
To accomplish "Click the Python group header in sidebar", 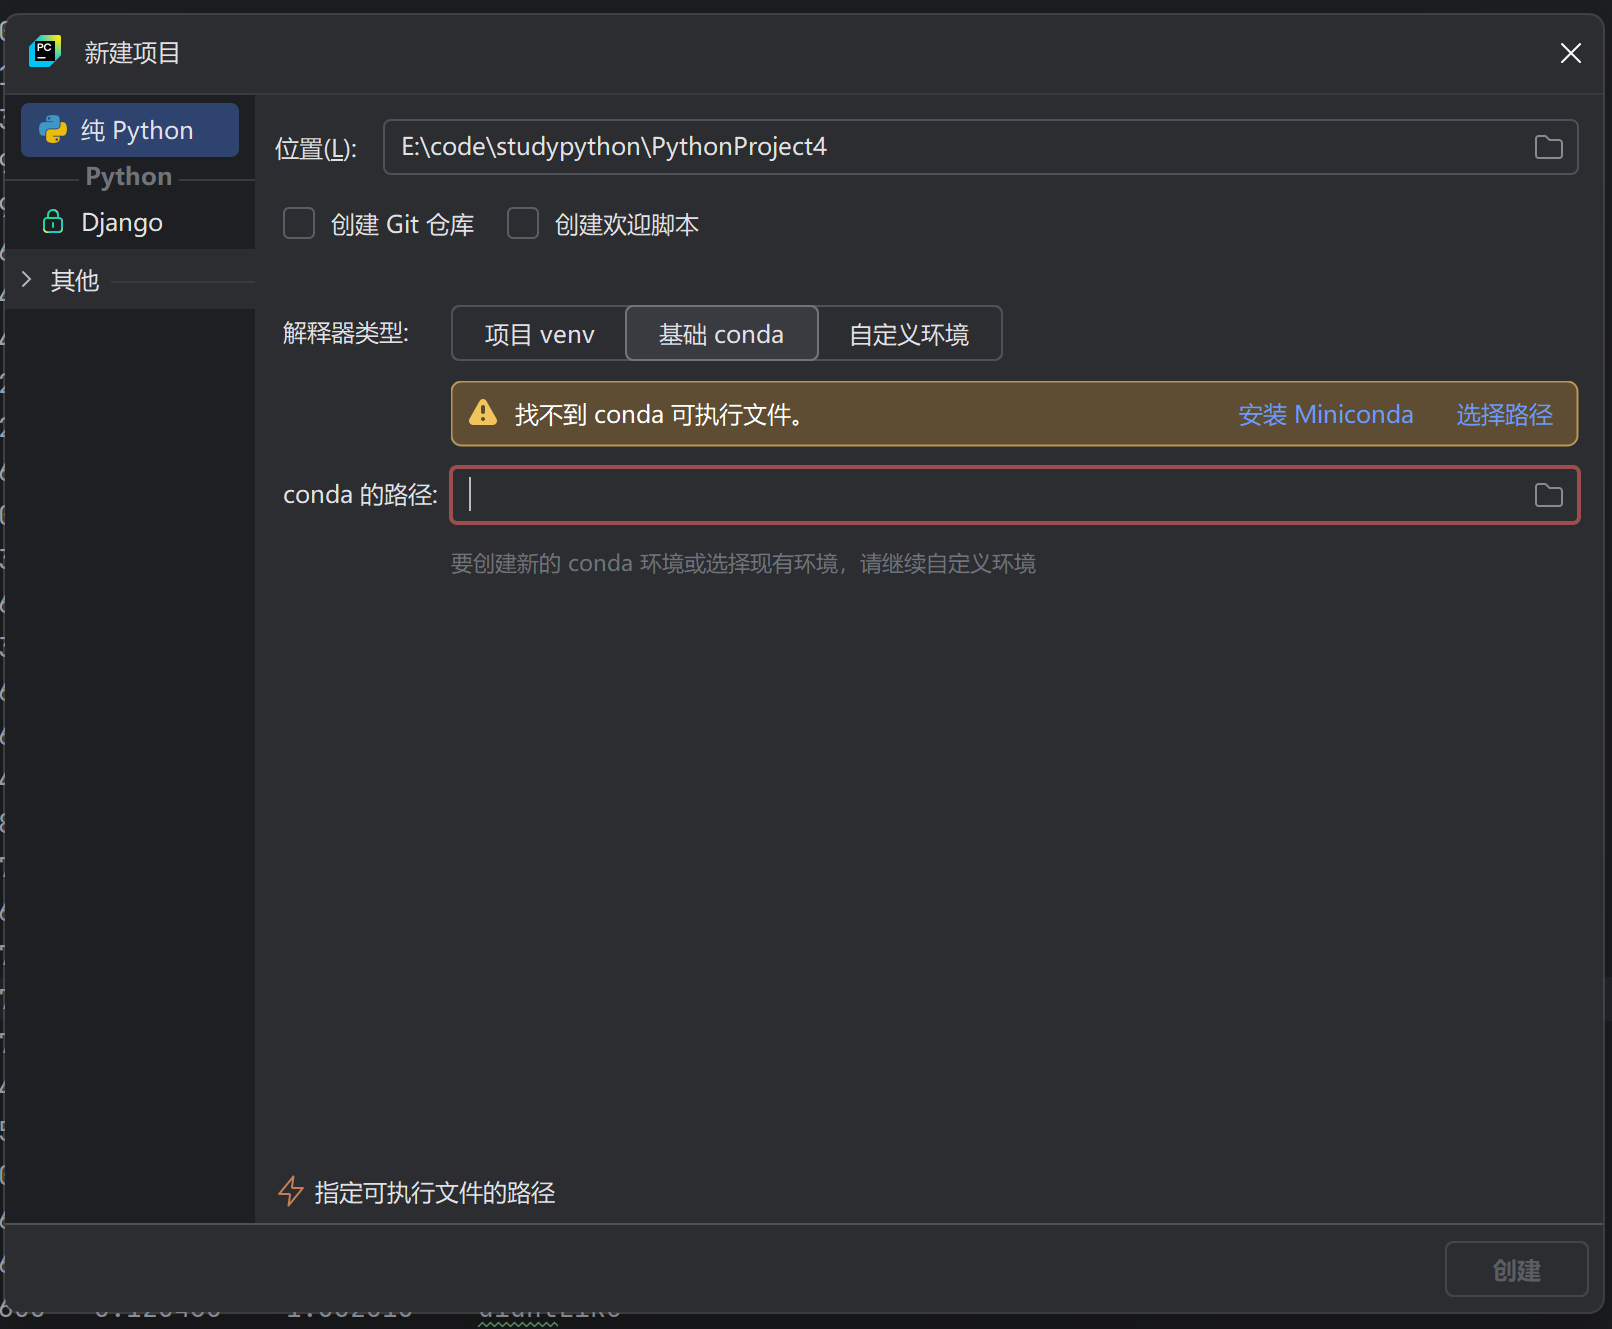I will tap(129, 176).
